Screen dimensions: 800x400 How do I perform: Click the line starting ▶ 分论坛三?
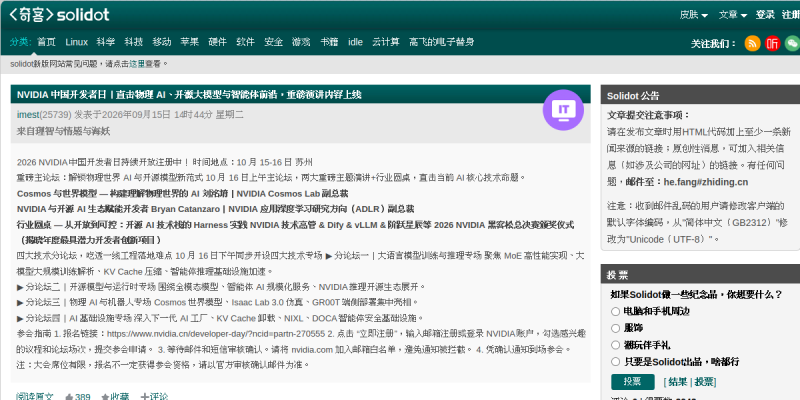[217, 303]
